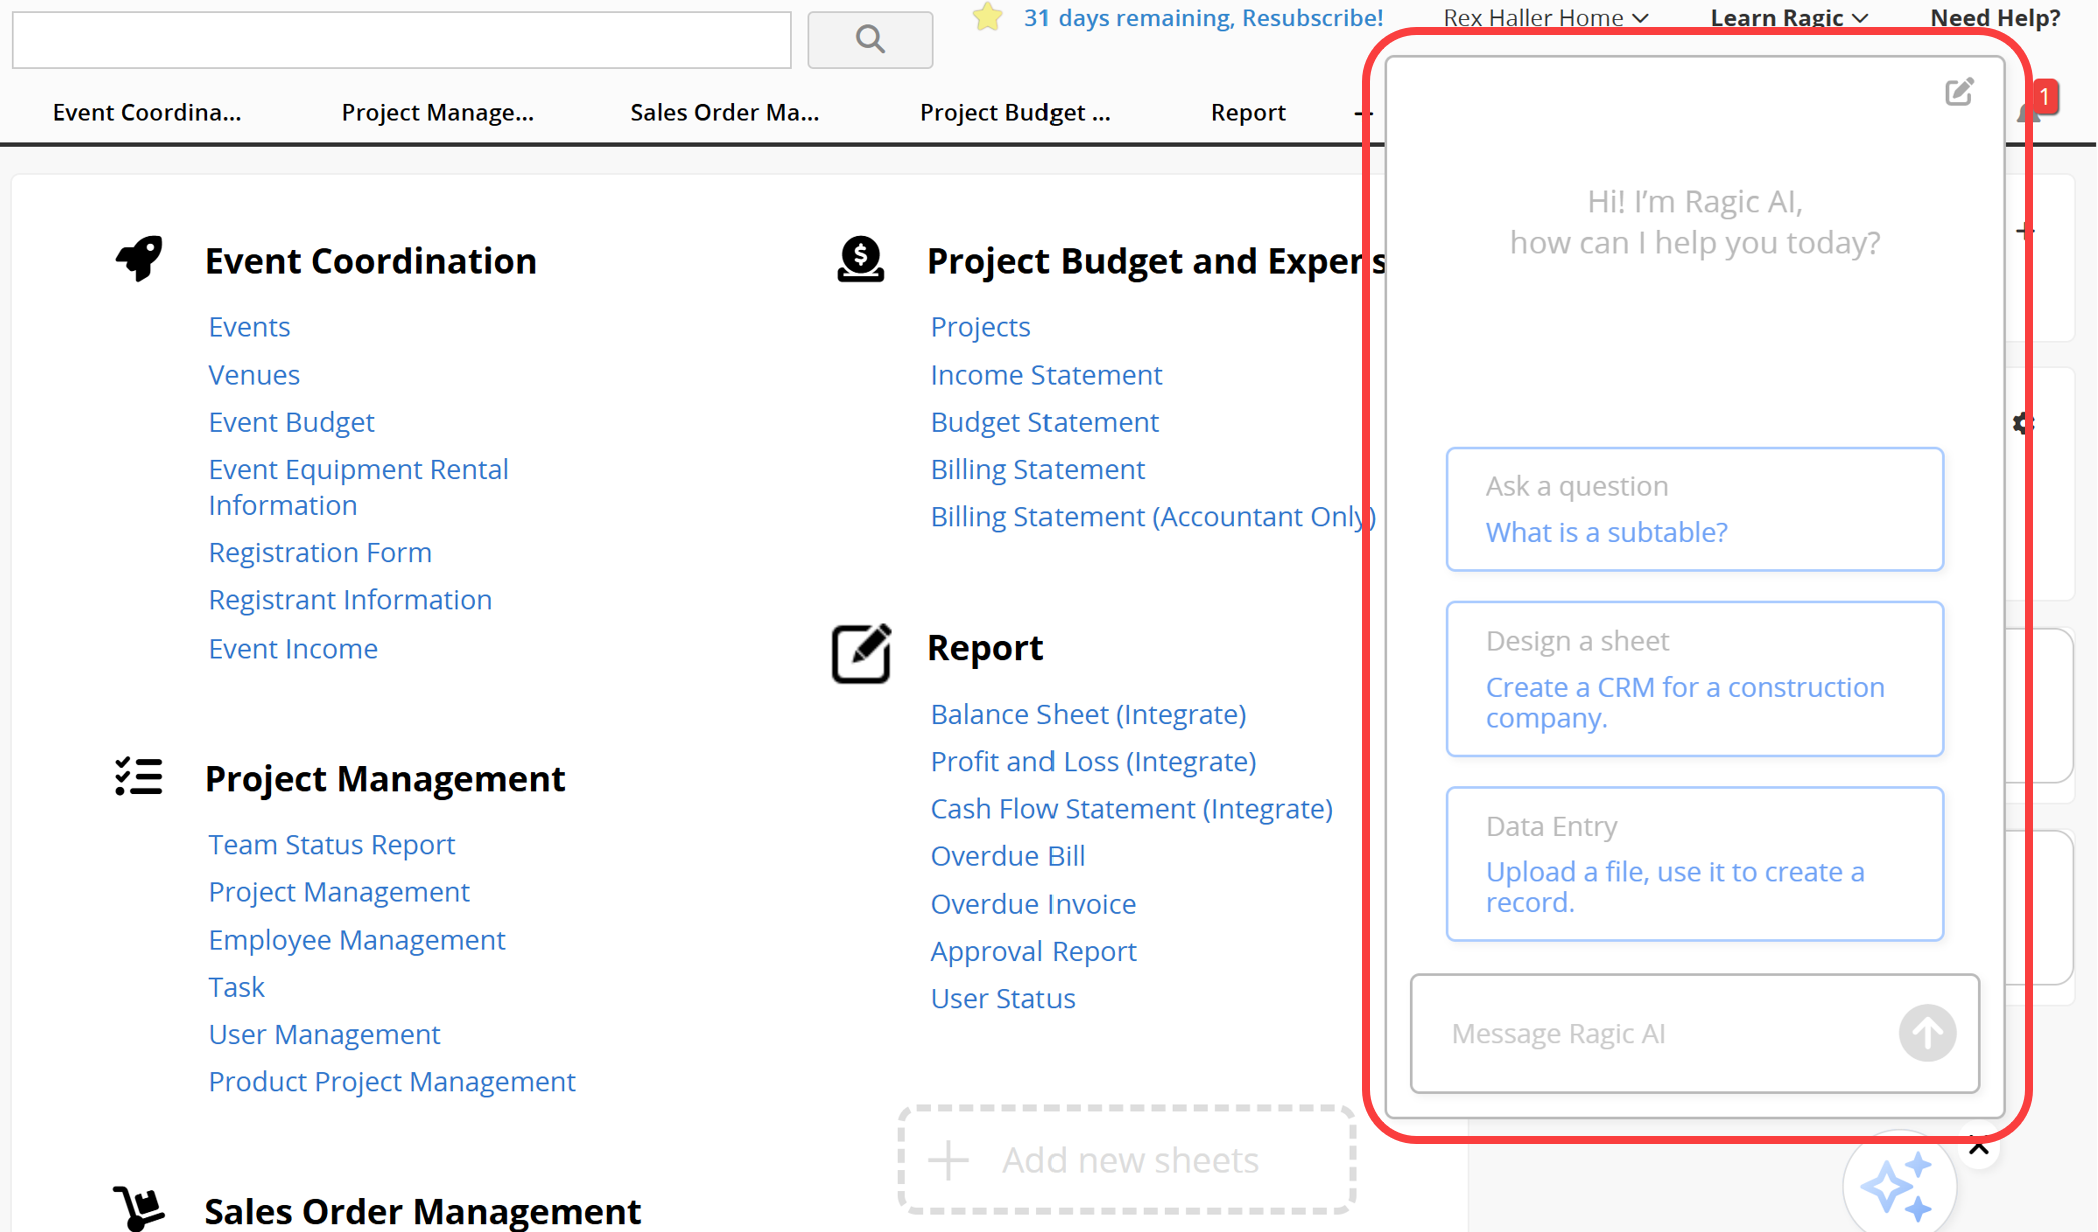Open the Budget Statement sheet
The height and width of the screenshot is (1232, 2098).
pos(1044,422)
